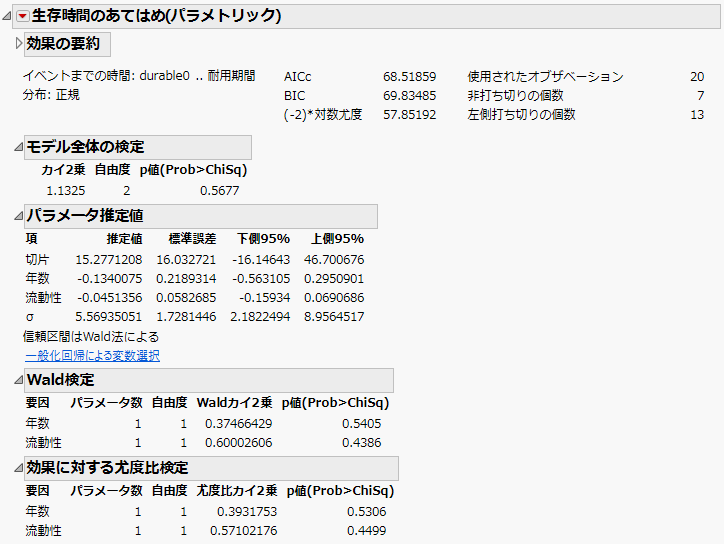Select the カイ2乗 value 1.1325
The image size is (724, 544).
(x=66, y=191)
